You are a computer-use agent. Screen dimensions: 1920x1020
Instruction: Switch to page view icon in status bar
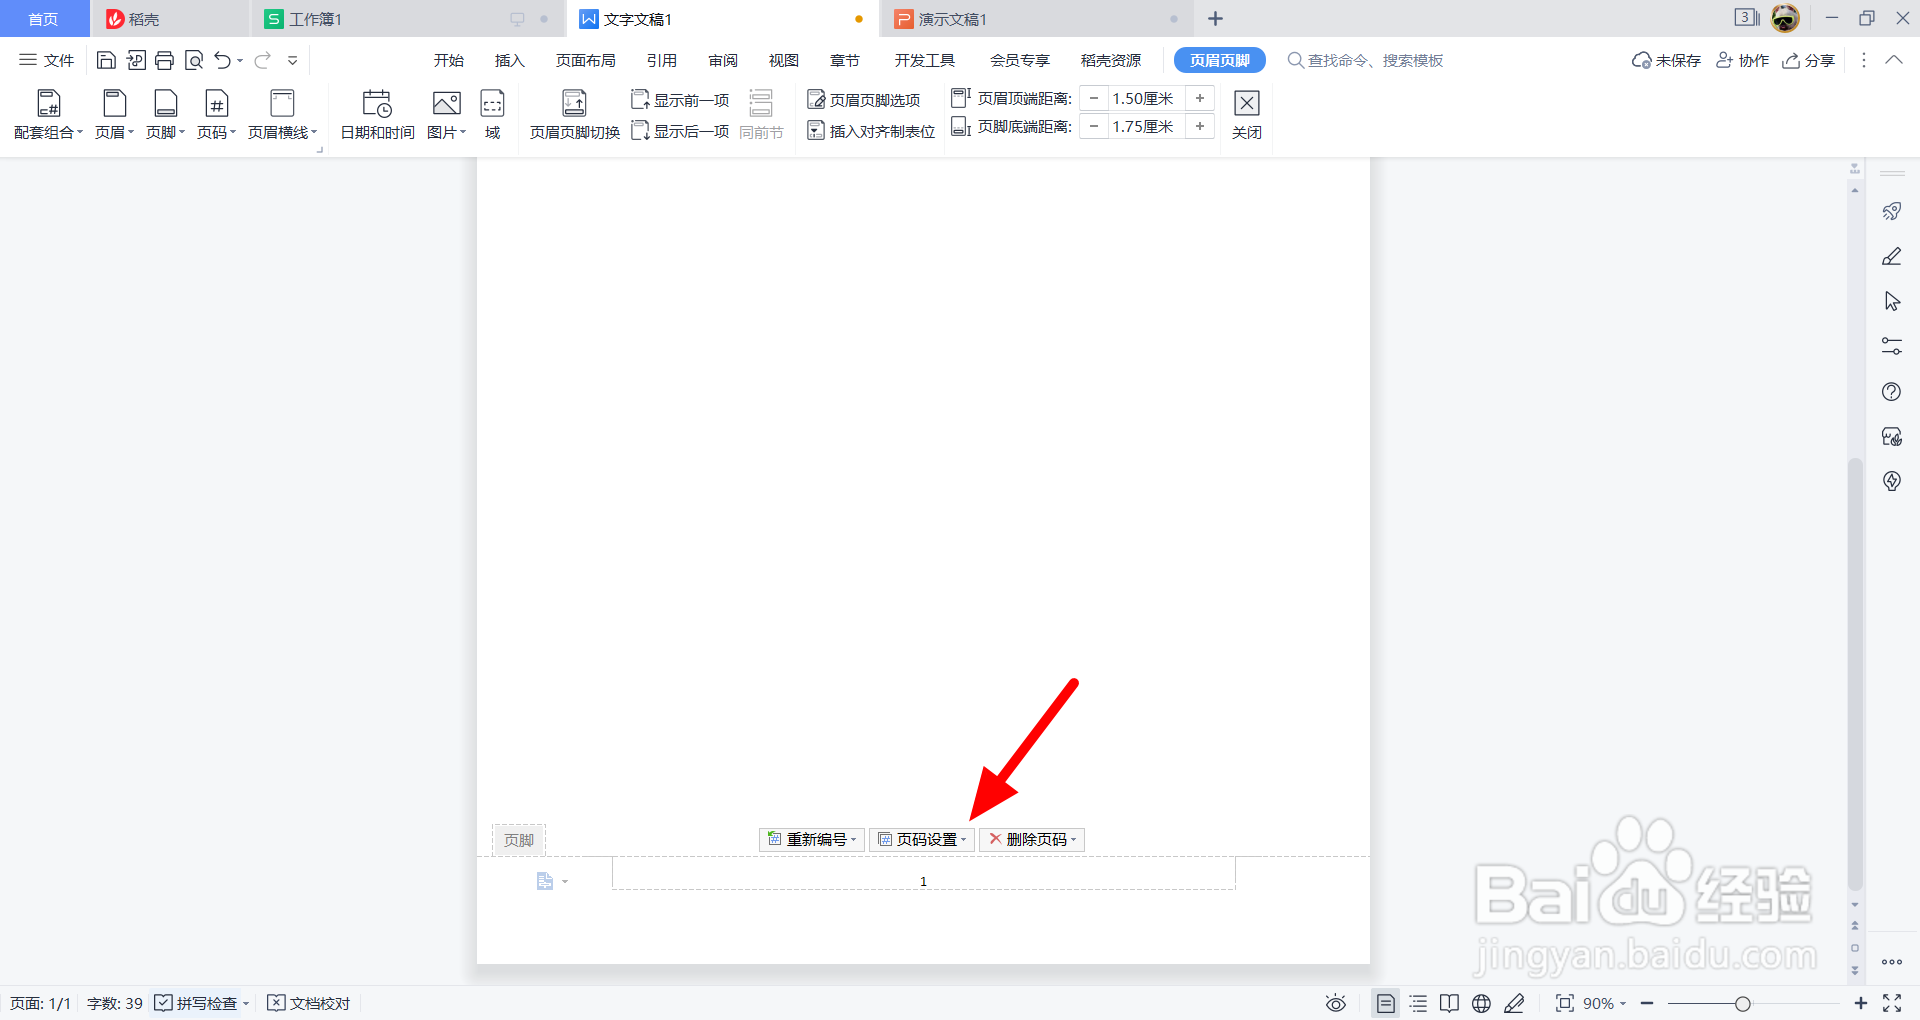coord(1385,1003)
